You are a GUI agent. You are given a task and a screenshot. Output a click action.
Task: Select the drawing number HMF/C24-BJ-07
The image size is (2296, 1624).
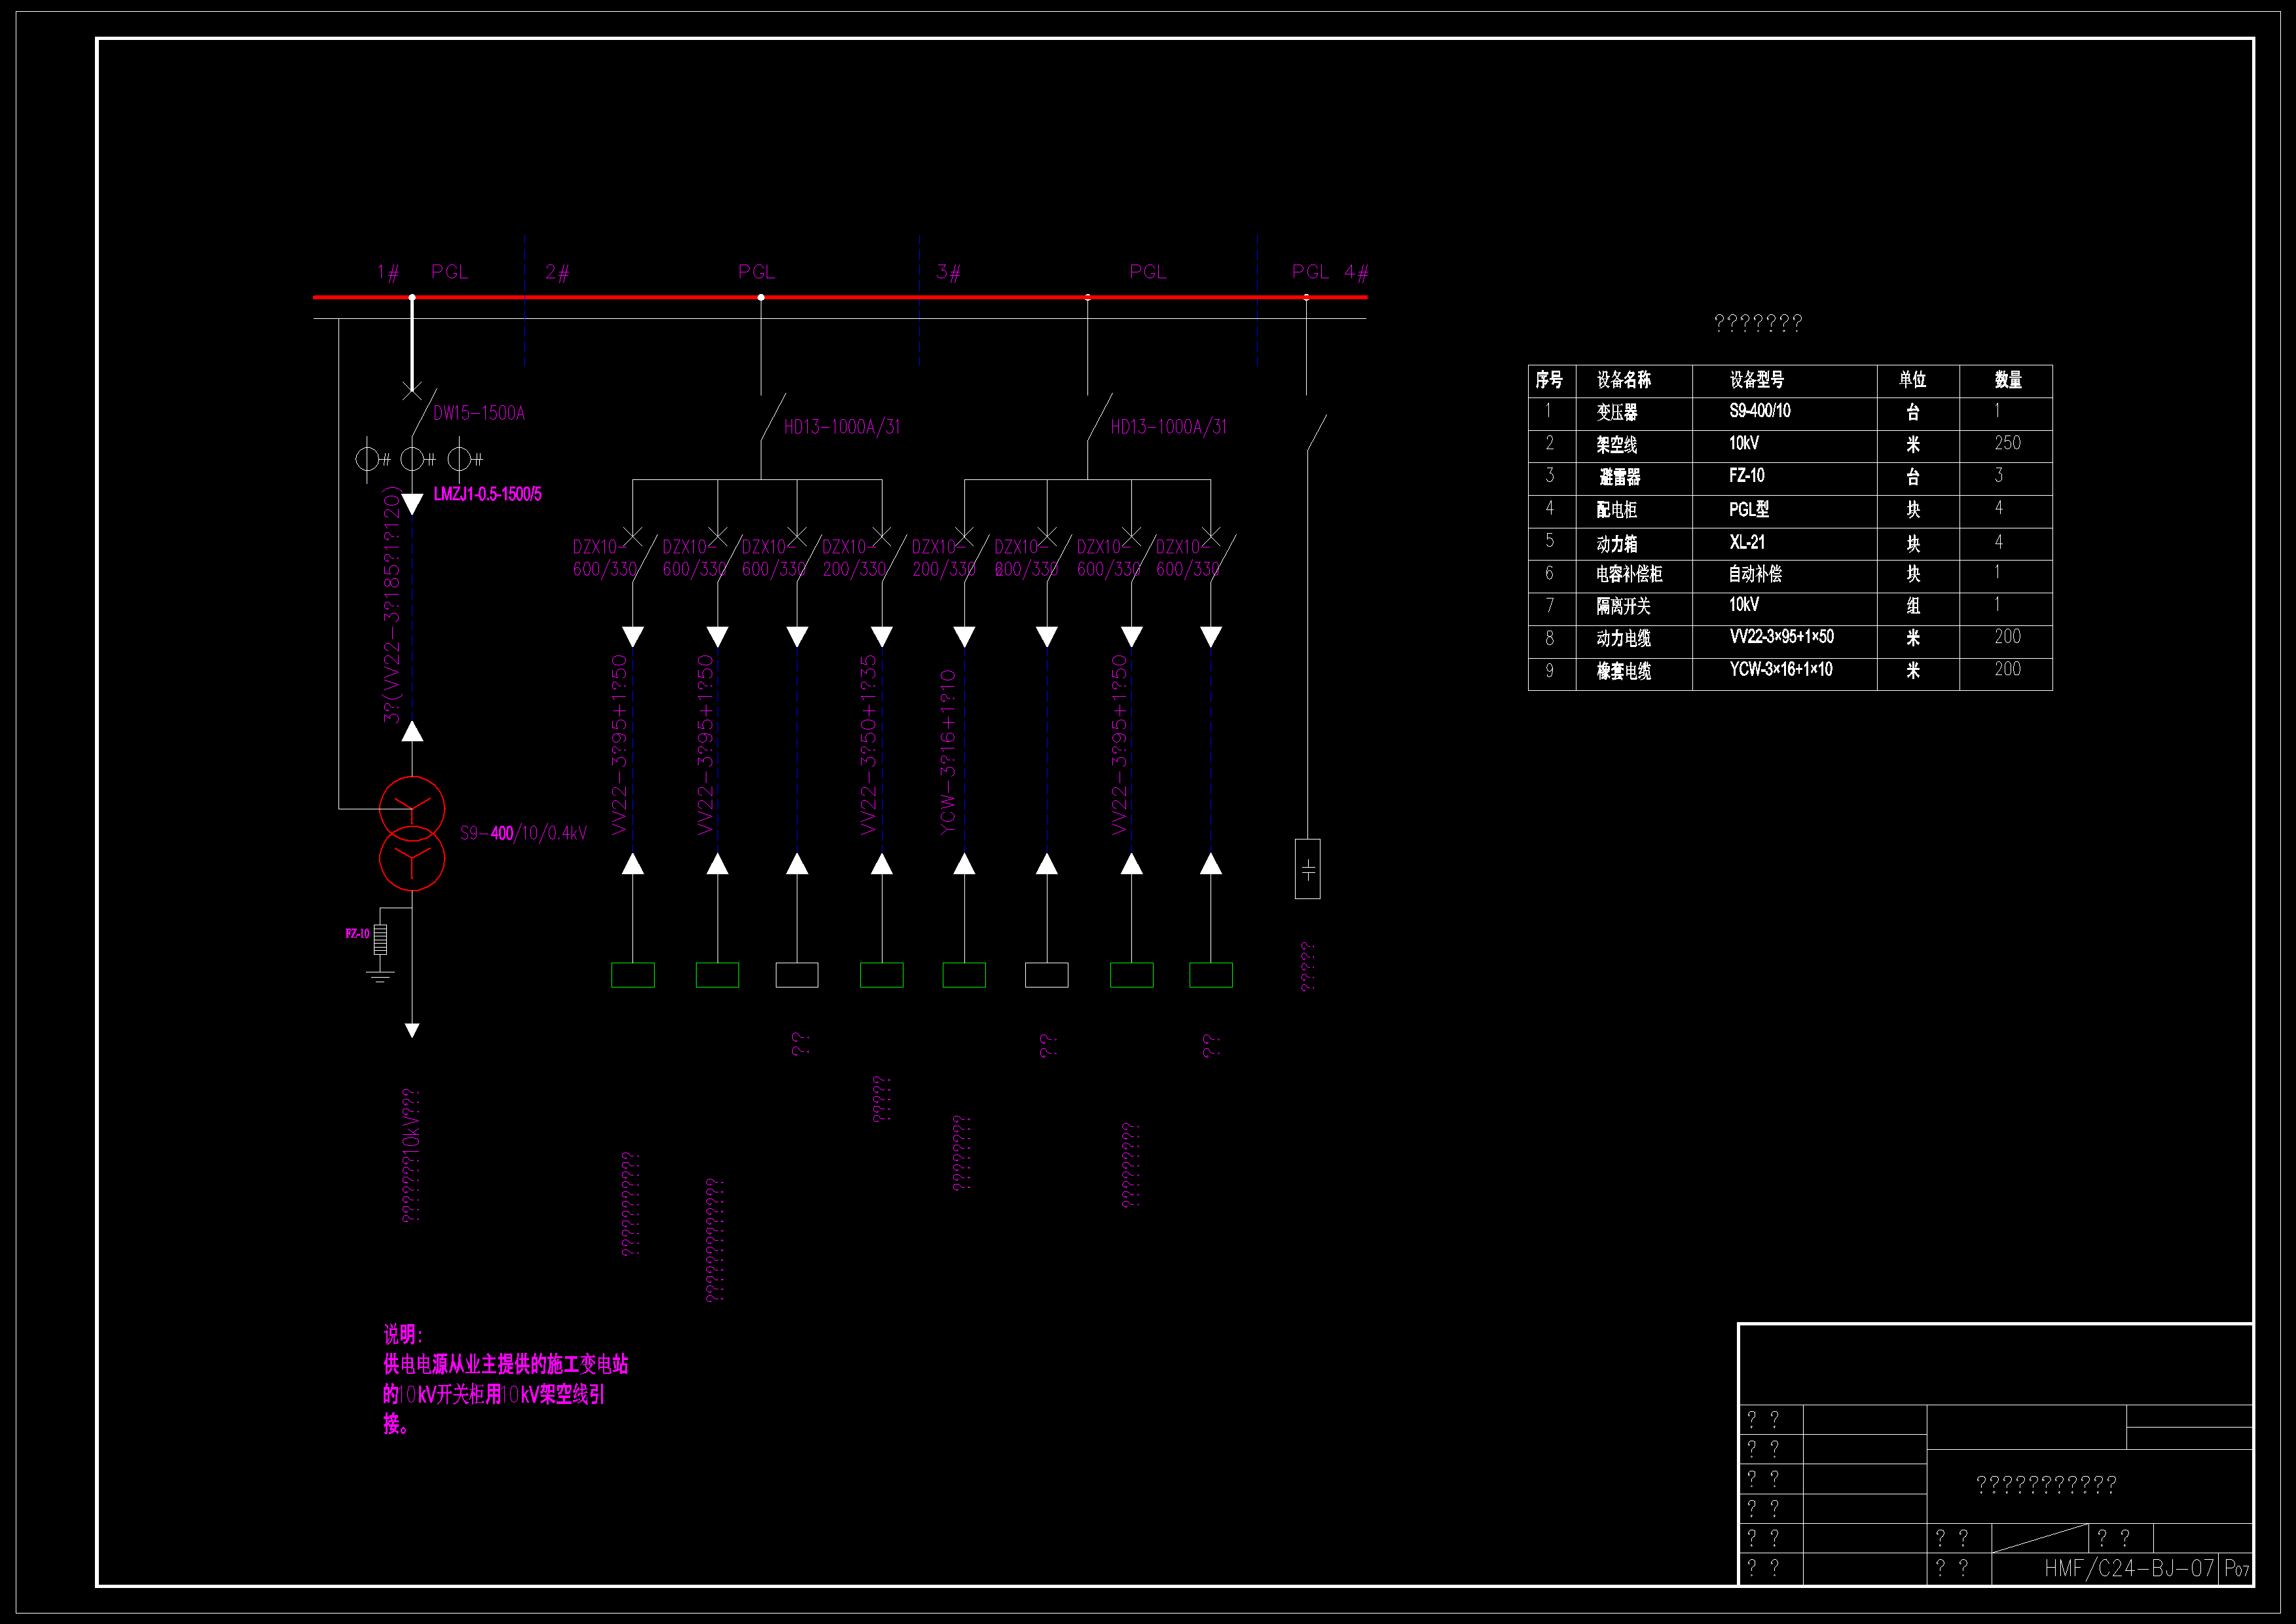click(x=2129, y=1568)
